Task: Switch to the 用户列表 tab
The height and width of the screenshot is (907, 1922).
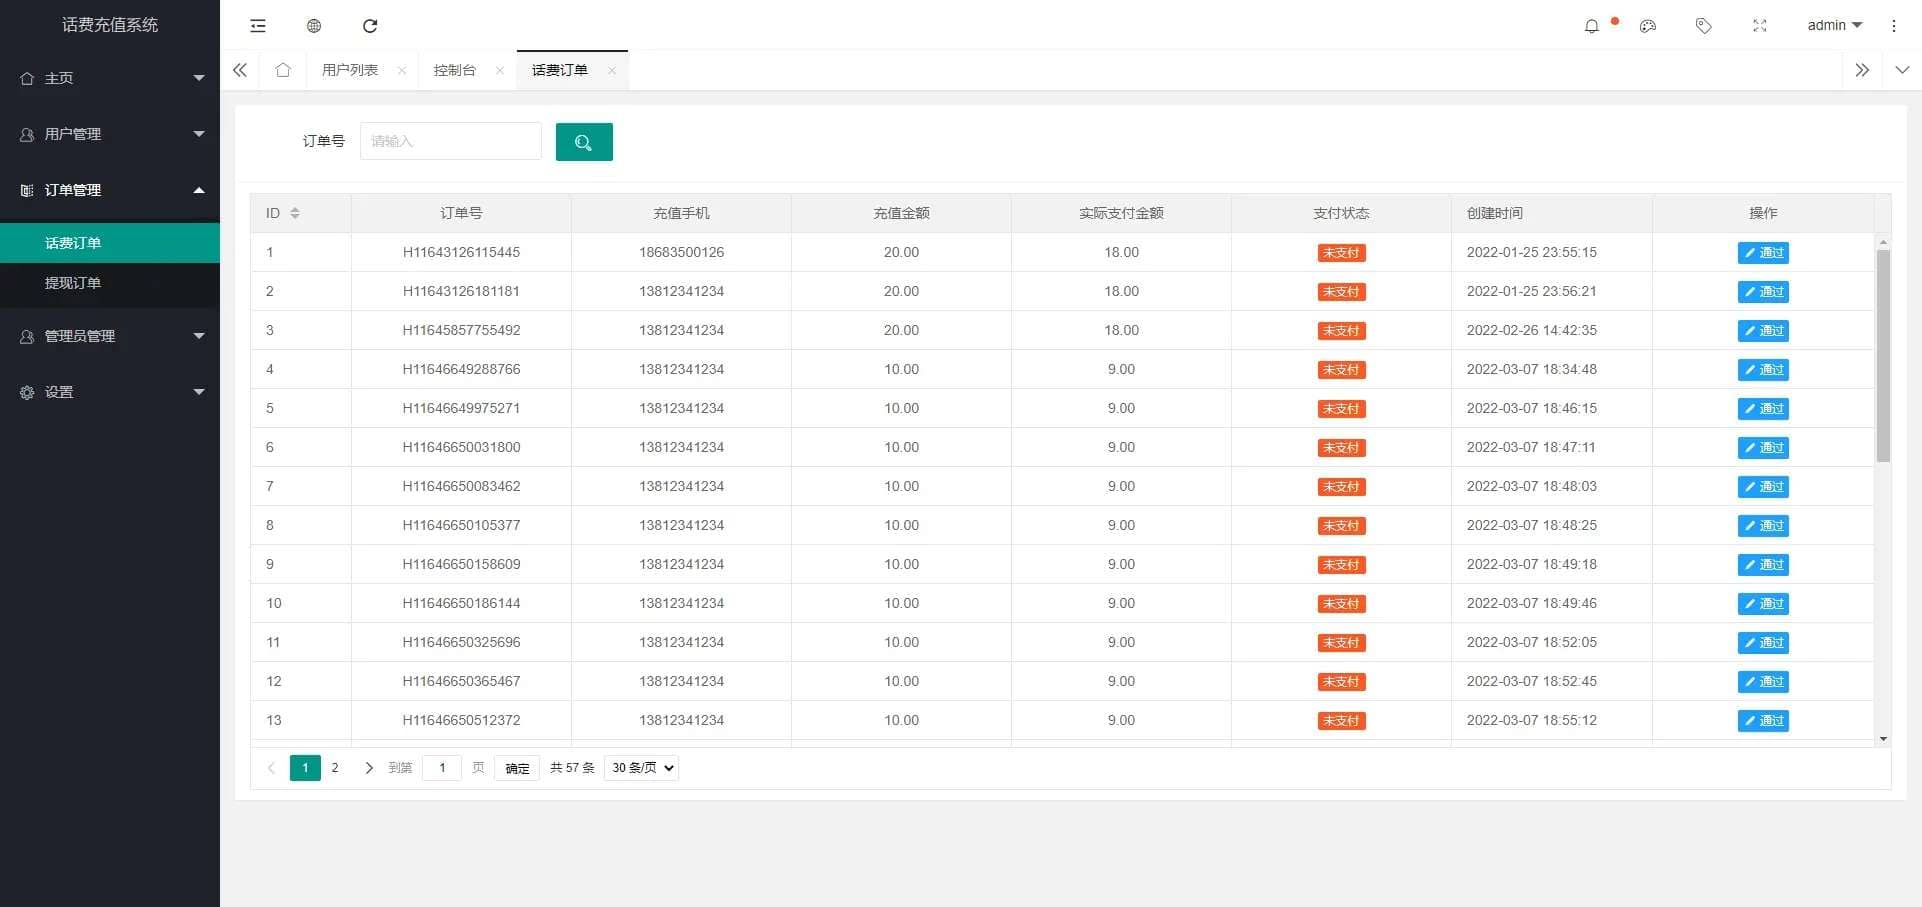Action: 350,70
